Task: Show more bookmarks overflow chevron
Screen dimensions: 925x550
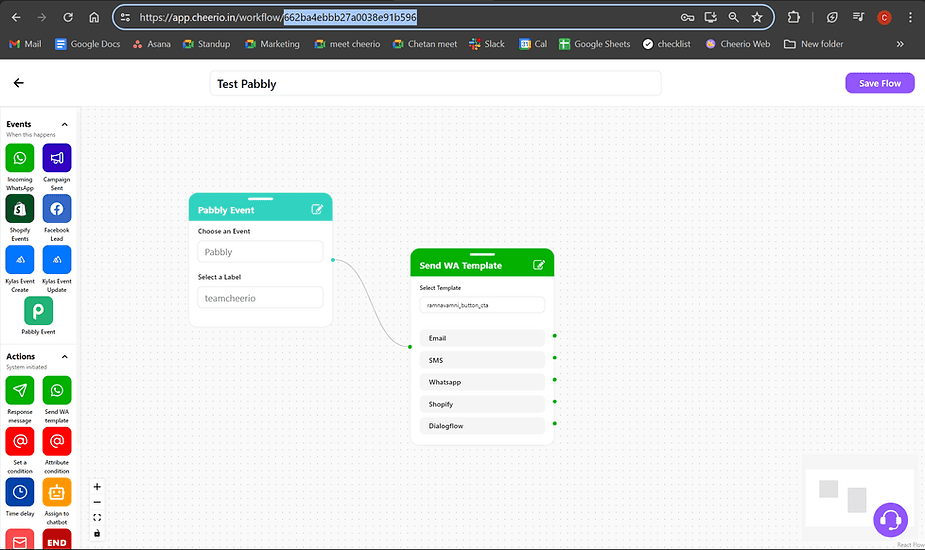Action: [x=900, y=44]
